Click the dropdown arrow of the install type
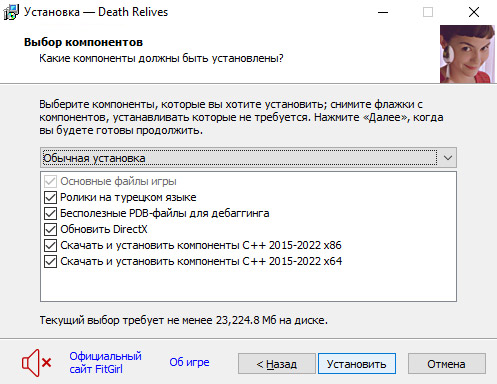 point(448,158)
